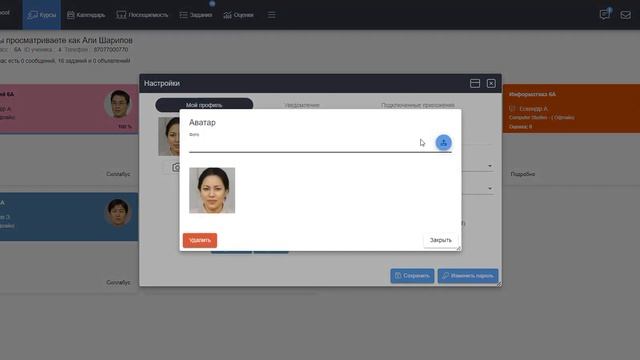This screenshot has width=640, height=360.
Task: Maximize the Настройки window icon
Action: [x=475, y=83]
